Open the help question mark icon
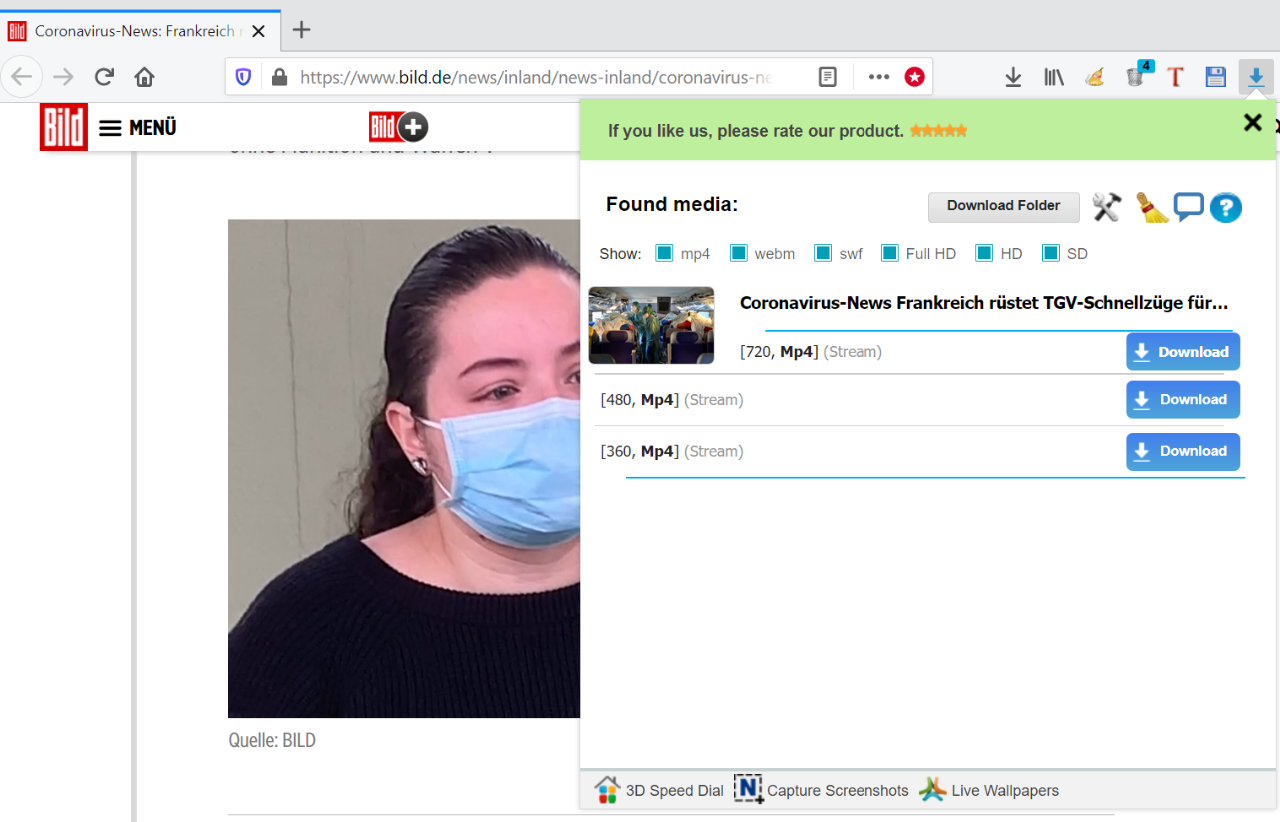 click(1226, 207)
